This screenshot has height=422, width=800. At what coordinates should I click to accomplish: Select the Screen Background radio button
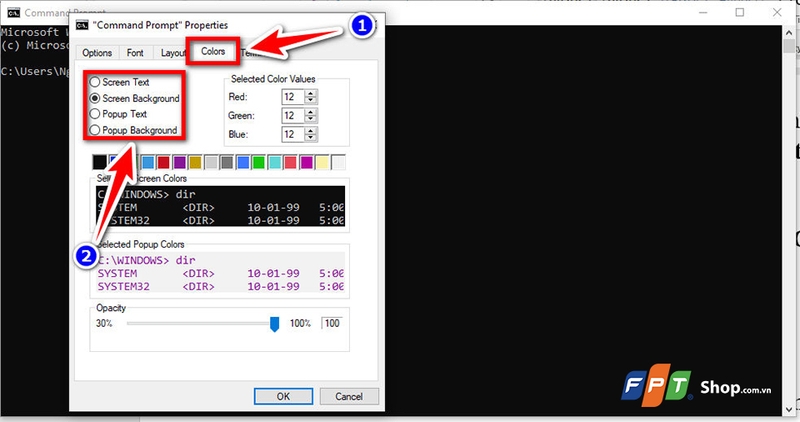point(95,98)
